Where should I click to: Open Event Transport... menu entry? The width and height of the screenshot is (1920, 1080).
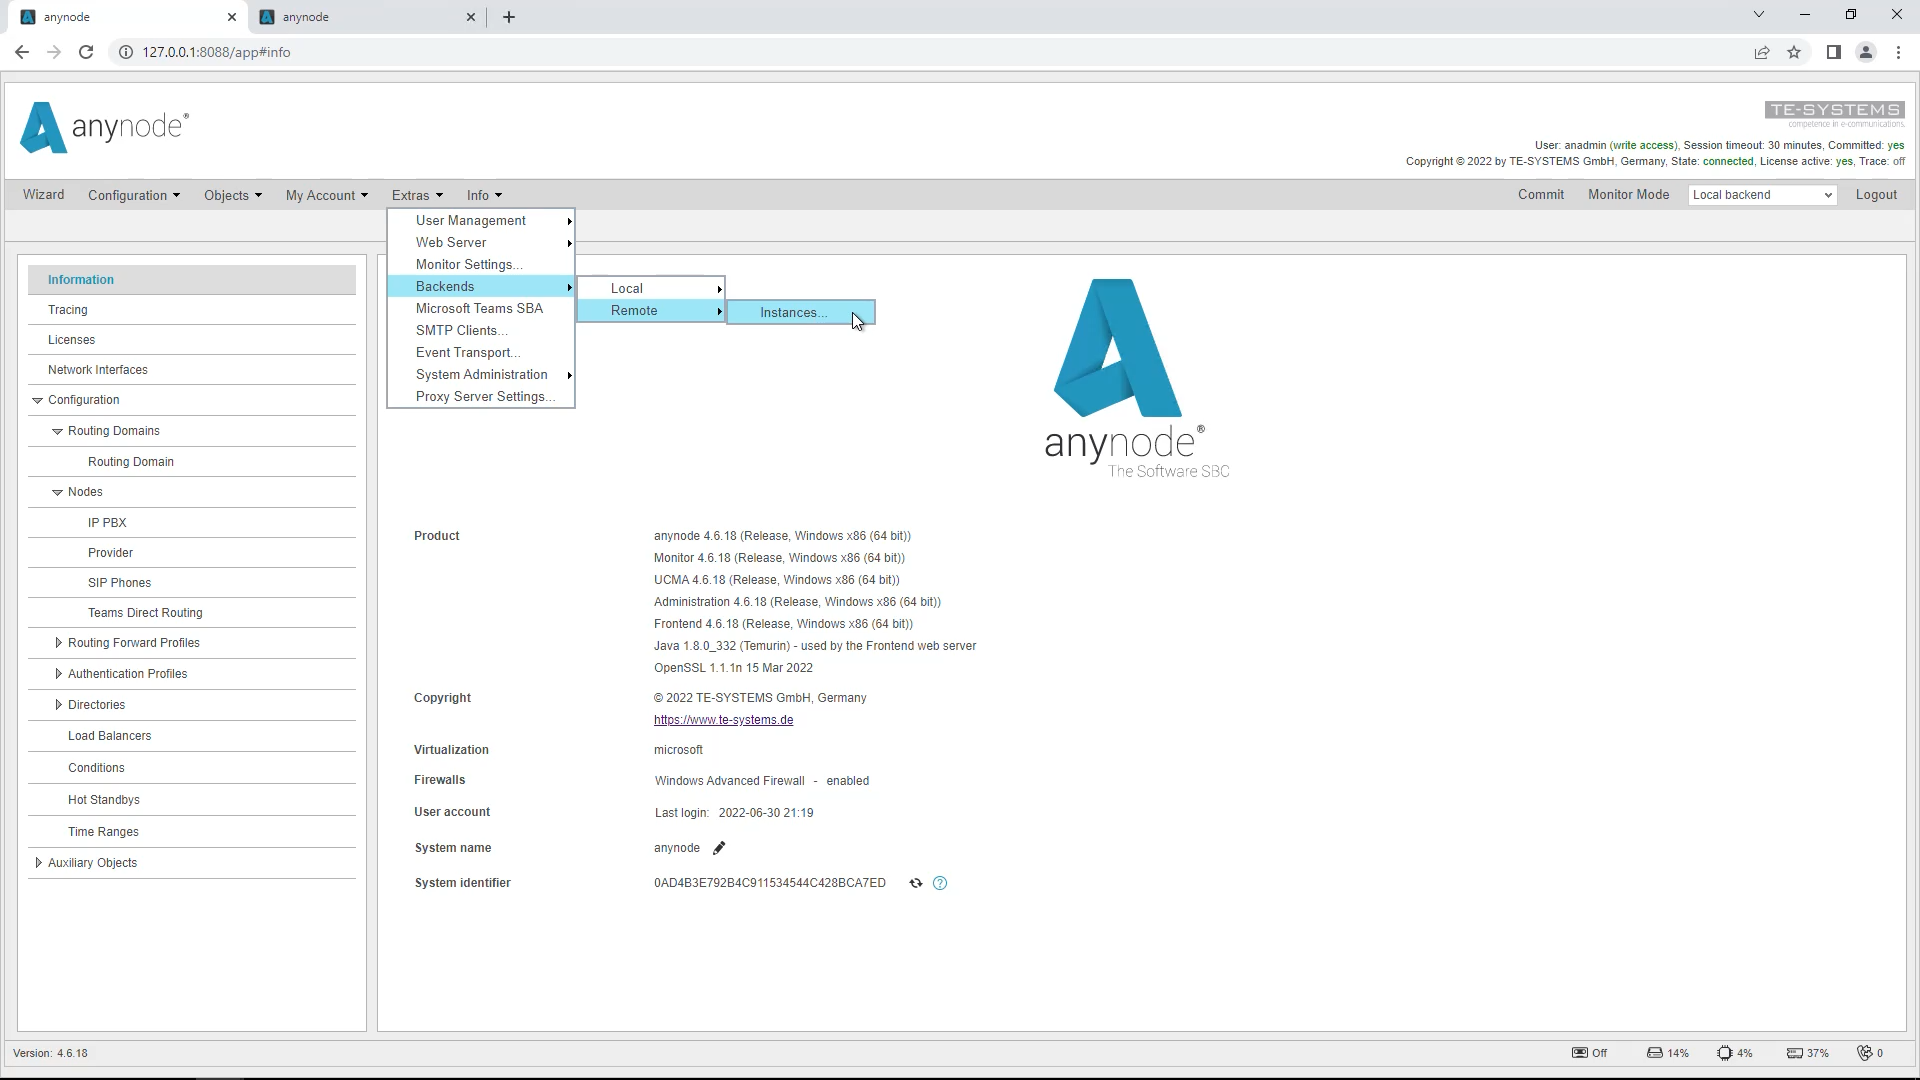pos(481,353)
